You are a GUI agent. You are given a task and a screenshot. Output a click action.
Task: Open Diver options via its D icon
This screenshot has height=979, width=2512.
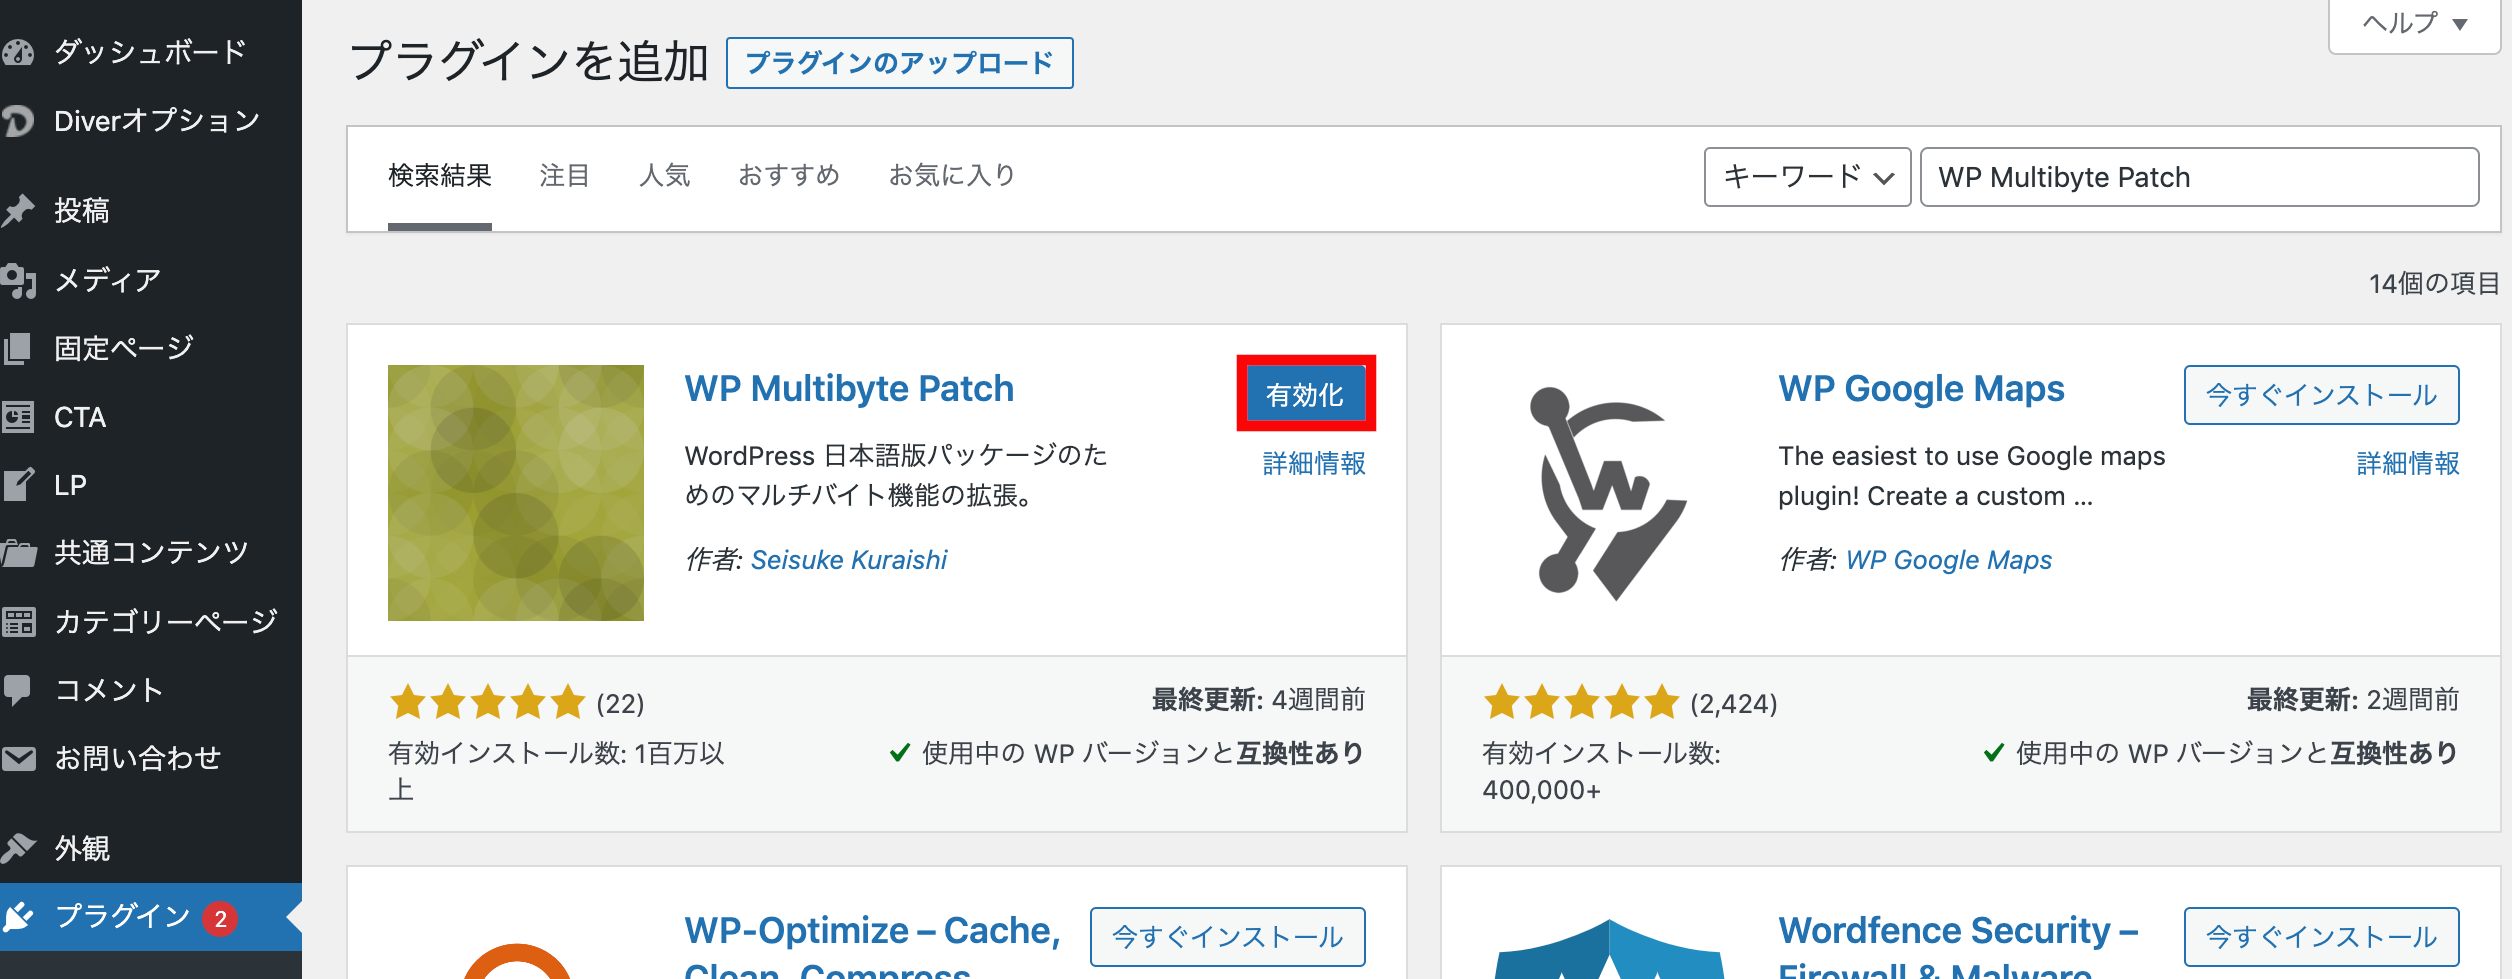coord(18,121)
